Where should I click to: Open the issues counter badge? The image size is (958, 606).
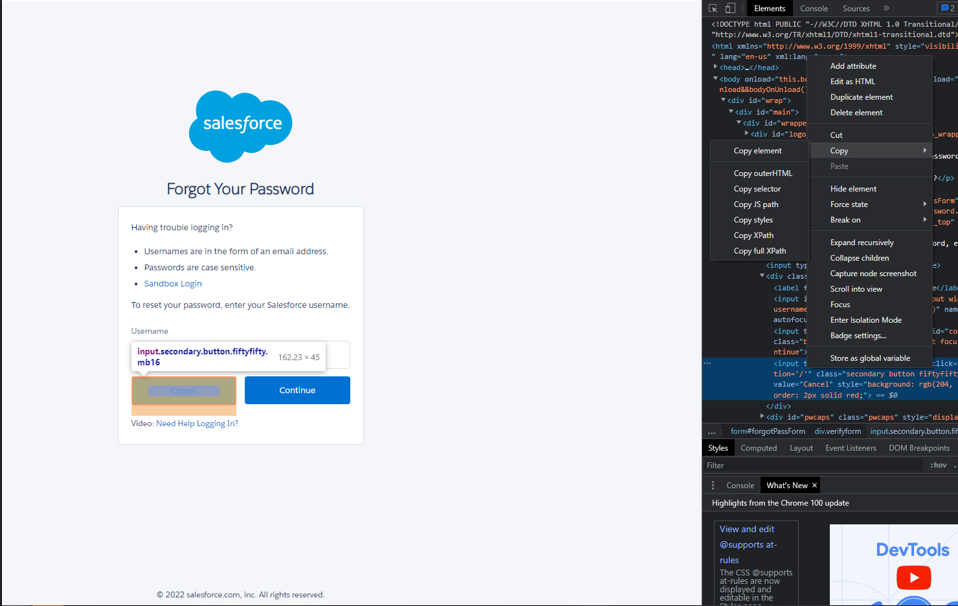click(x=948, y=9)
